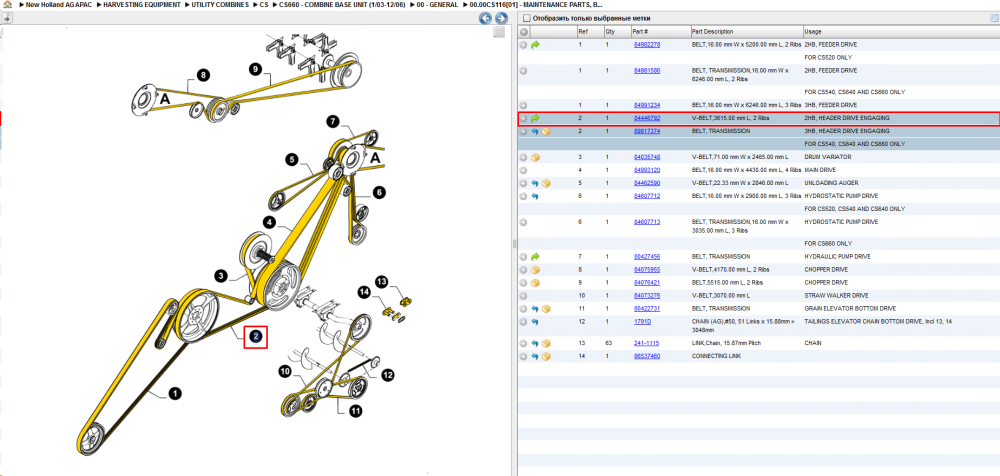The width and height of the screenshot is (1000, 476).
Task: Select callout 8 on the belt diagram
Action: coord(203,75)
